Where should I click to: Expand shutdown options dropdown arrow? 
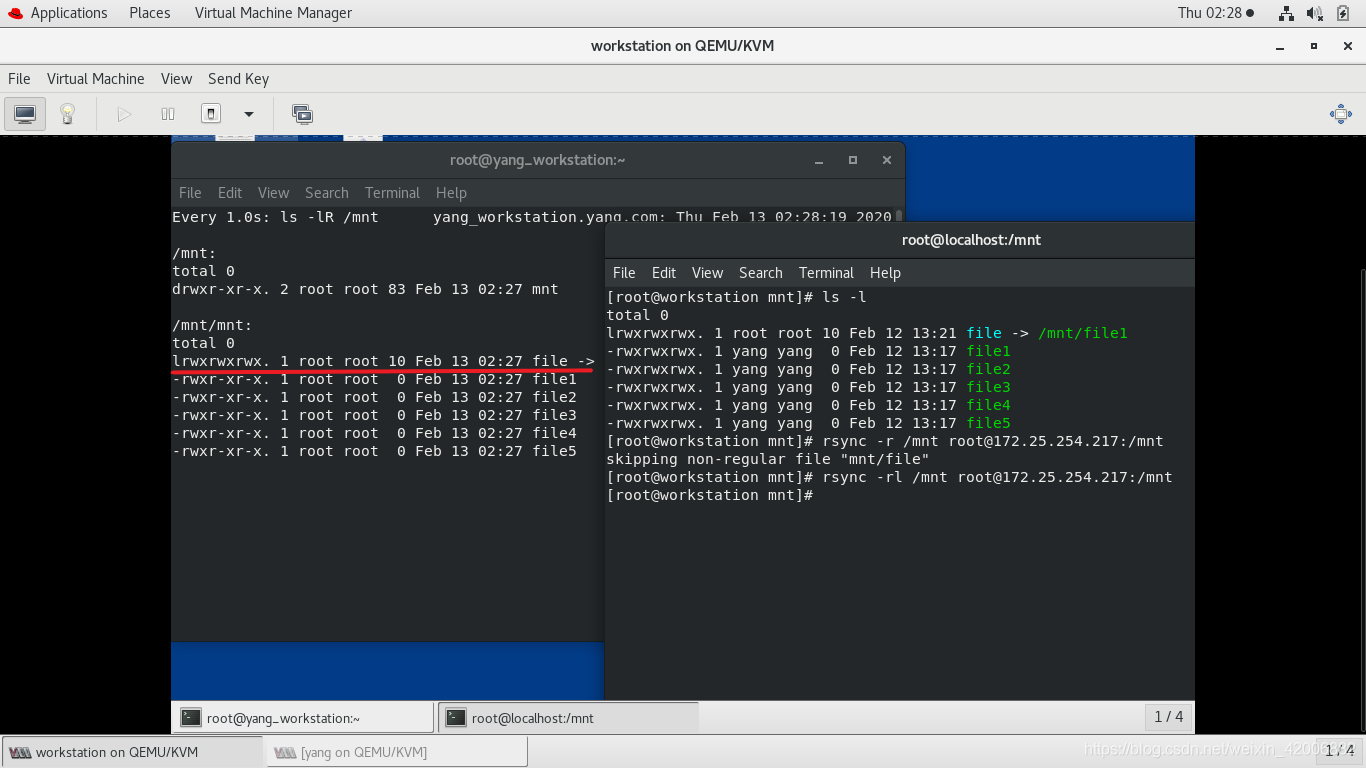coord(249,114)
